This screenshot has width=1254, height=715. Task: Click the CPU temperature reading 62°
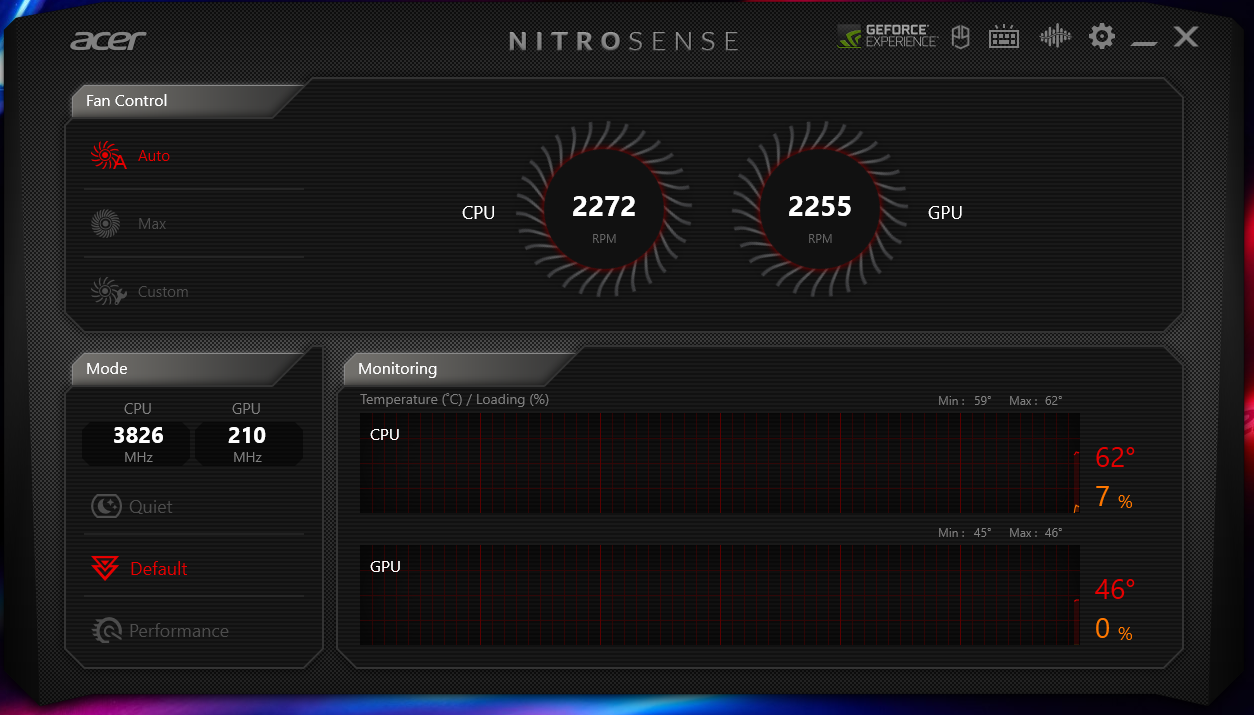1115,458
